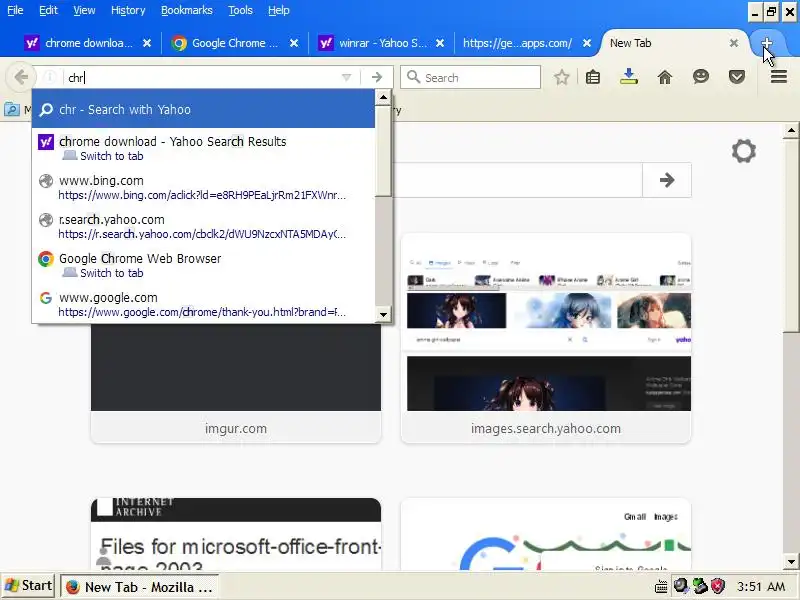
Task: Switch to the chrome download Yahoo tab
Action: coord(88,43)
